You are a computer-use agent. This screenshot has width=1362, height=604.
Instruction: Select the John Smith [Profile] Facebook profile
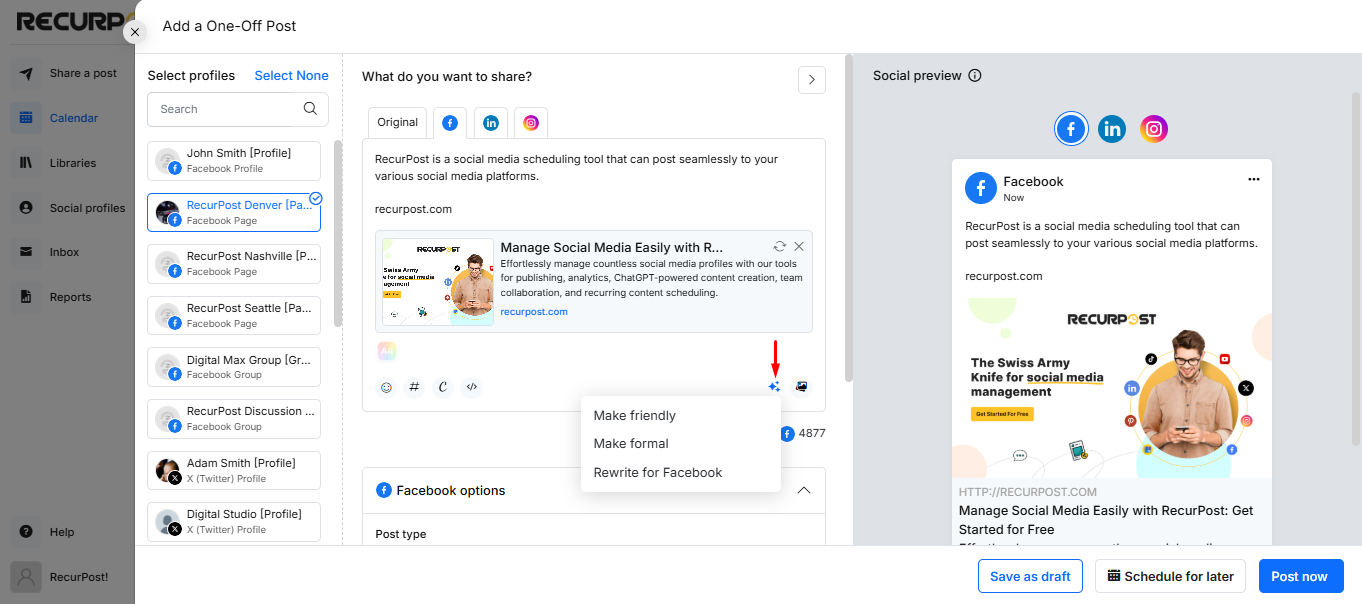coord(234,160)
